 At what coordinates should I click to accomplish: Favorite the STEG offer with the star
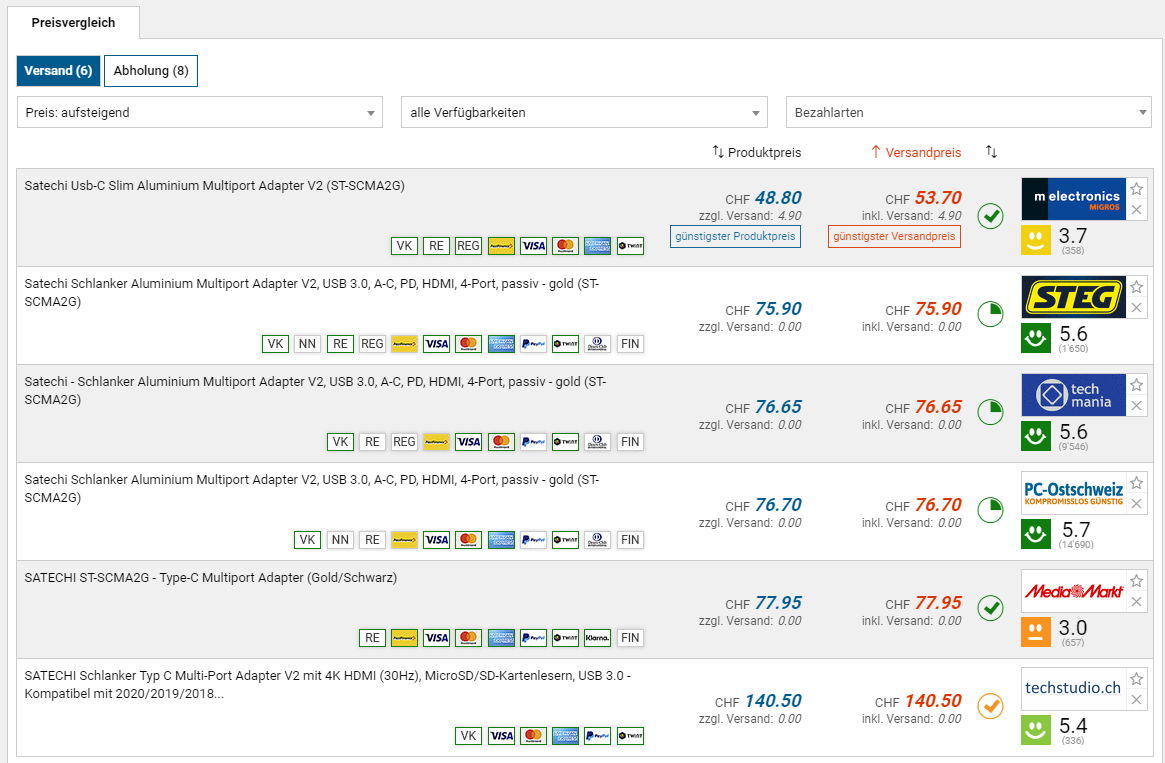click(x=1136, y=287)
